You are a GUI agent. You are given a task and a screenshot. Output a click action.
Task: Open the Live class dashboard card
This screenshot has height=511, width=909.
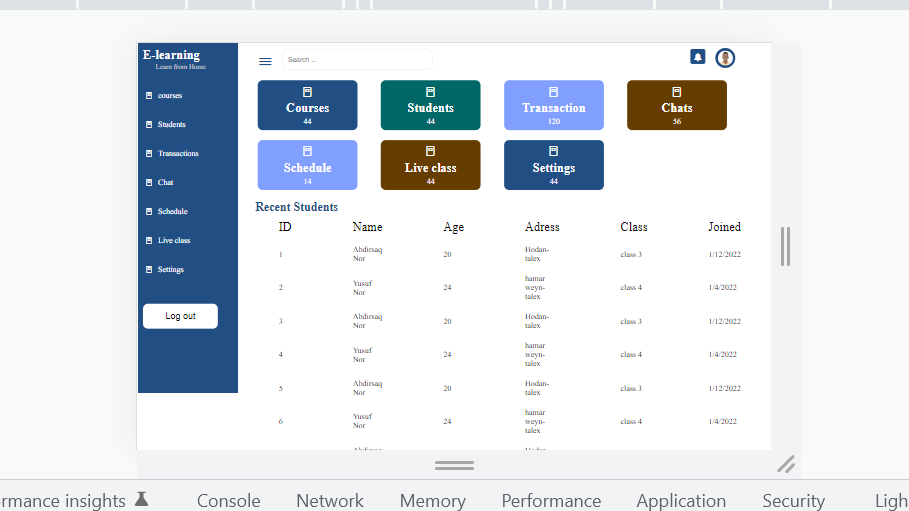(x=430, y=165)
